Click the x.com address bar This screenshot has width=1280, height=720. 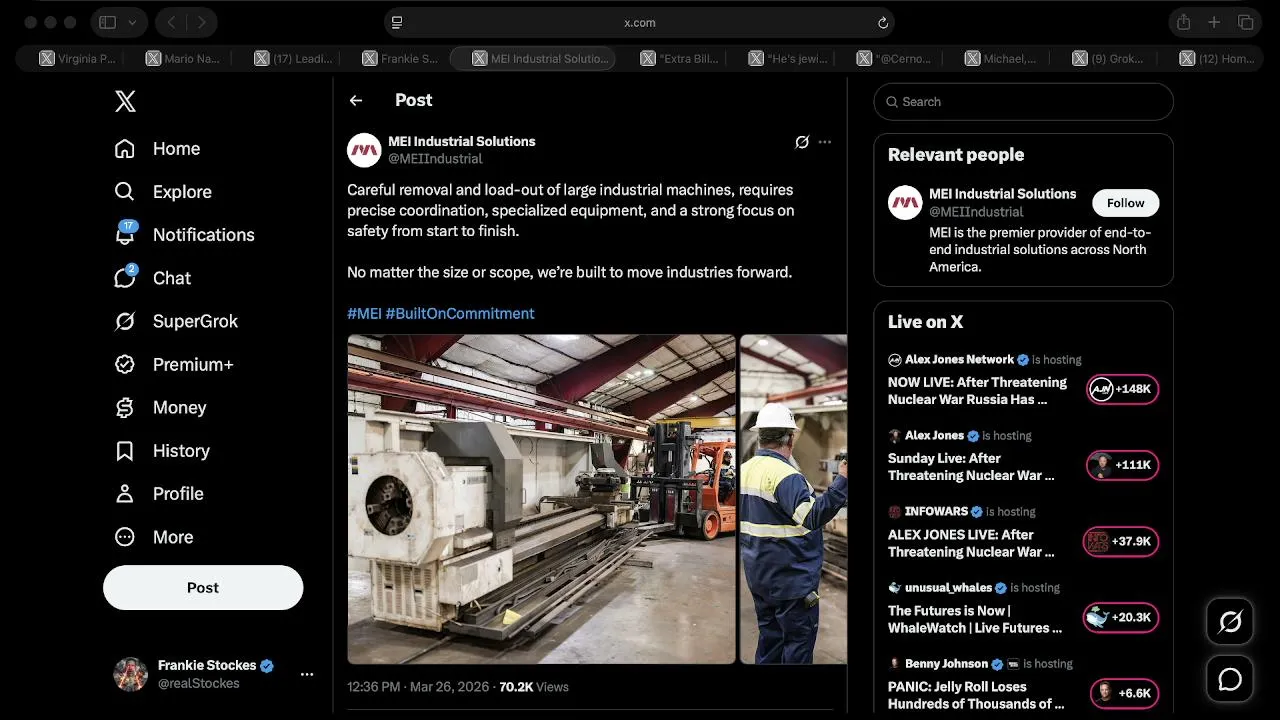tap(639, 22)
